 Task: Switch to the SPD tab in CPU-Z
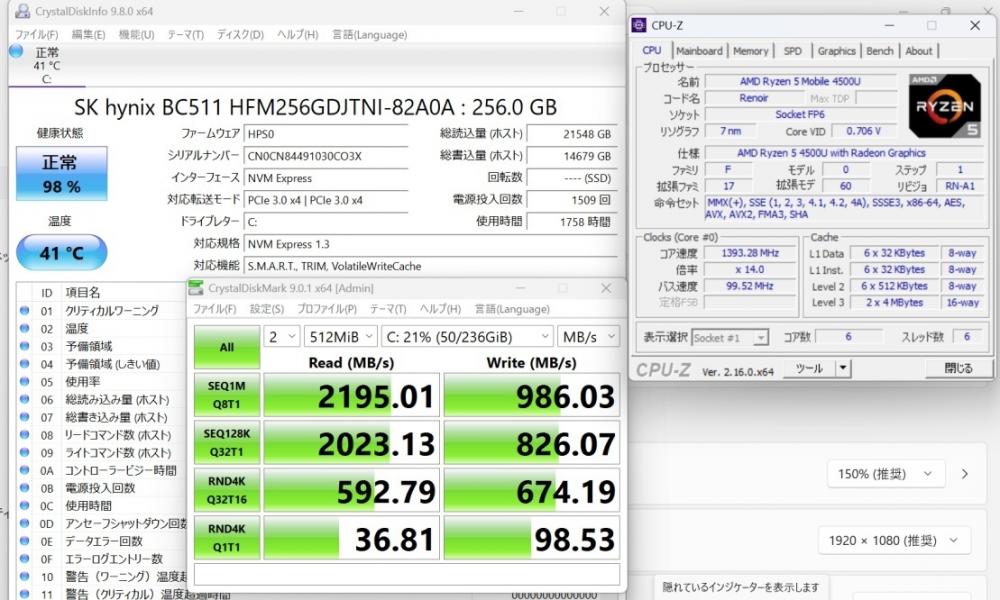tap(792, 51)
